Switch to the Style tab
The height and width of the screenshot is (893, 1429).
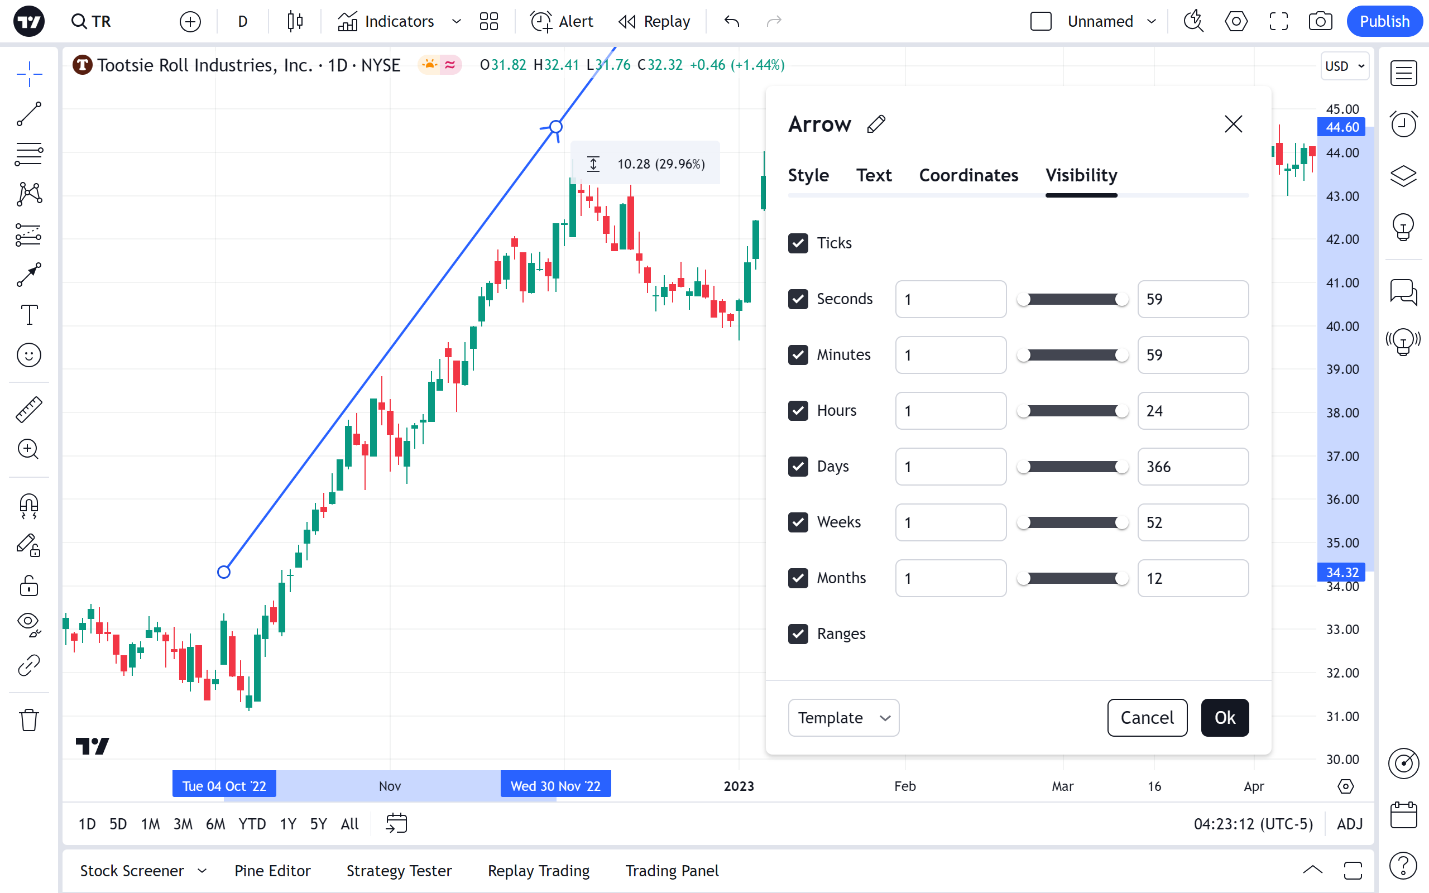(808, 175)
